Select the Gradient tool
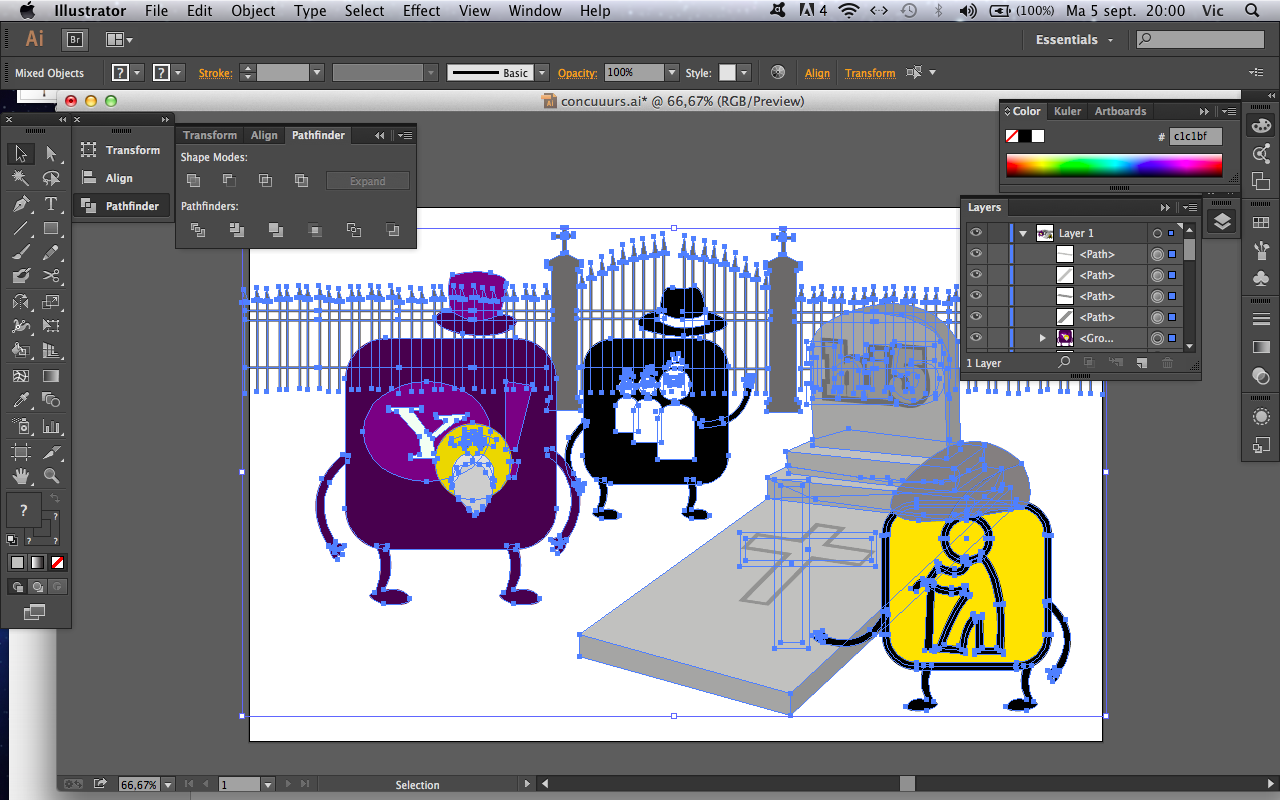Screen dimensions: 1280x800 click(x=51, y=376)
